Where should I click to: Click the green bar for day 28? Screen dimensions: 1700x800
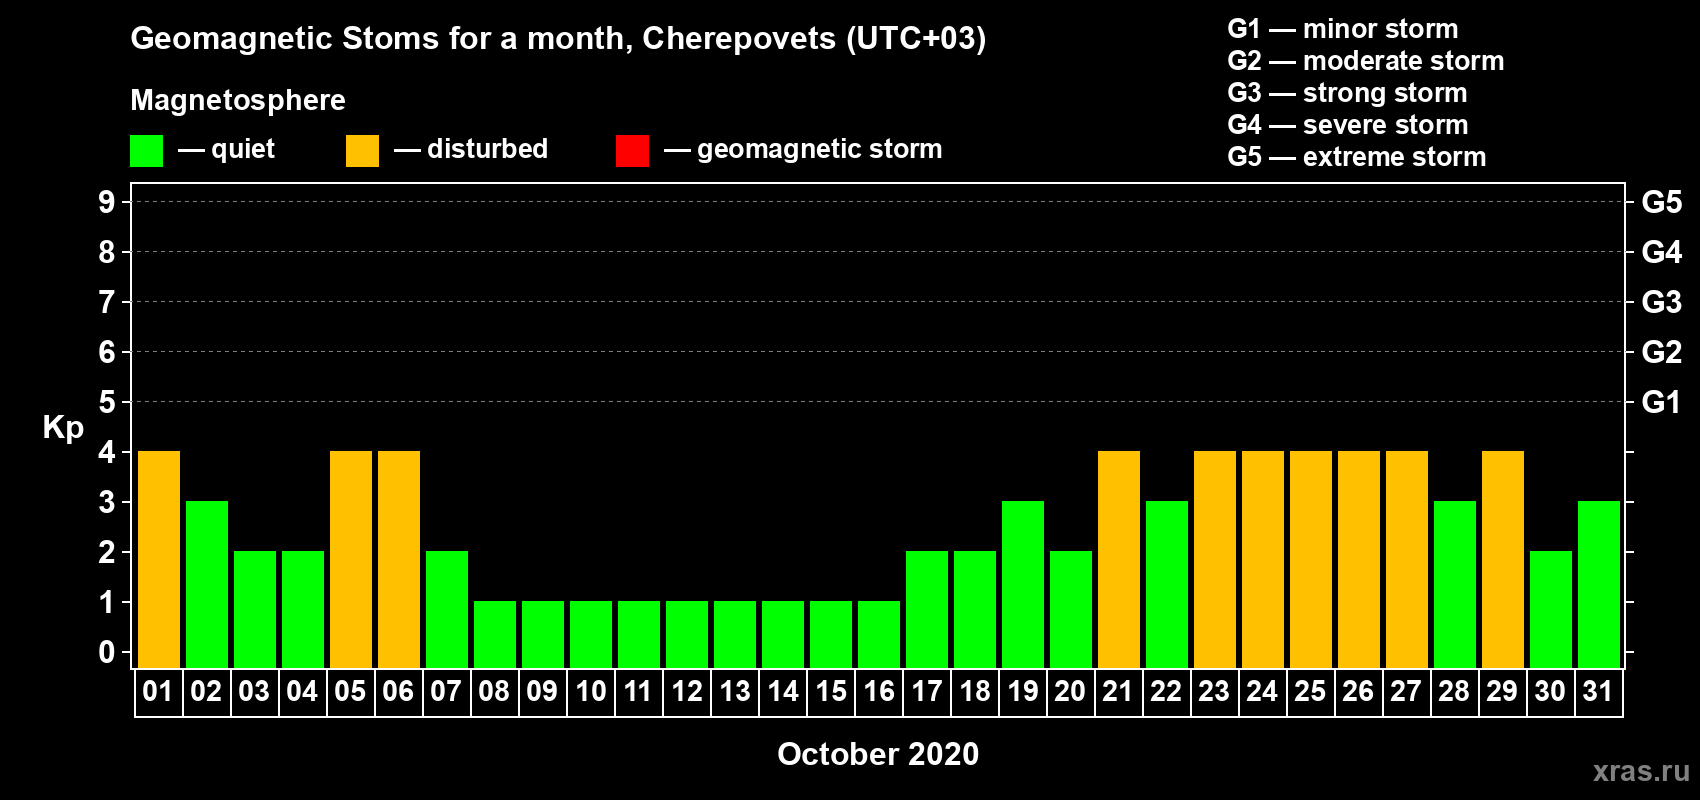pyautogui.click(x=1455, y=584)
